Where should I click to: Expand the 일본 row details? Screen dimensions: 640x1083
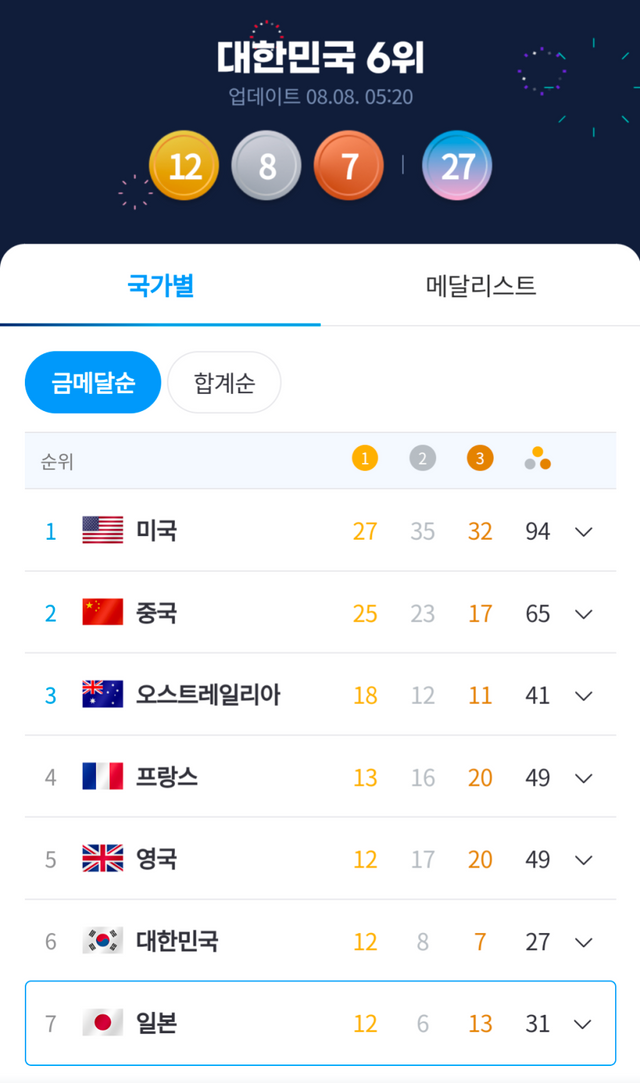(x=584, y=1023)
